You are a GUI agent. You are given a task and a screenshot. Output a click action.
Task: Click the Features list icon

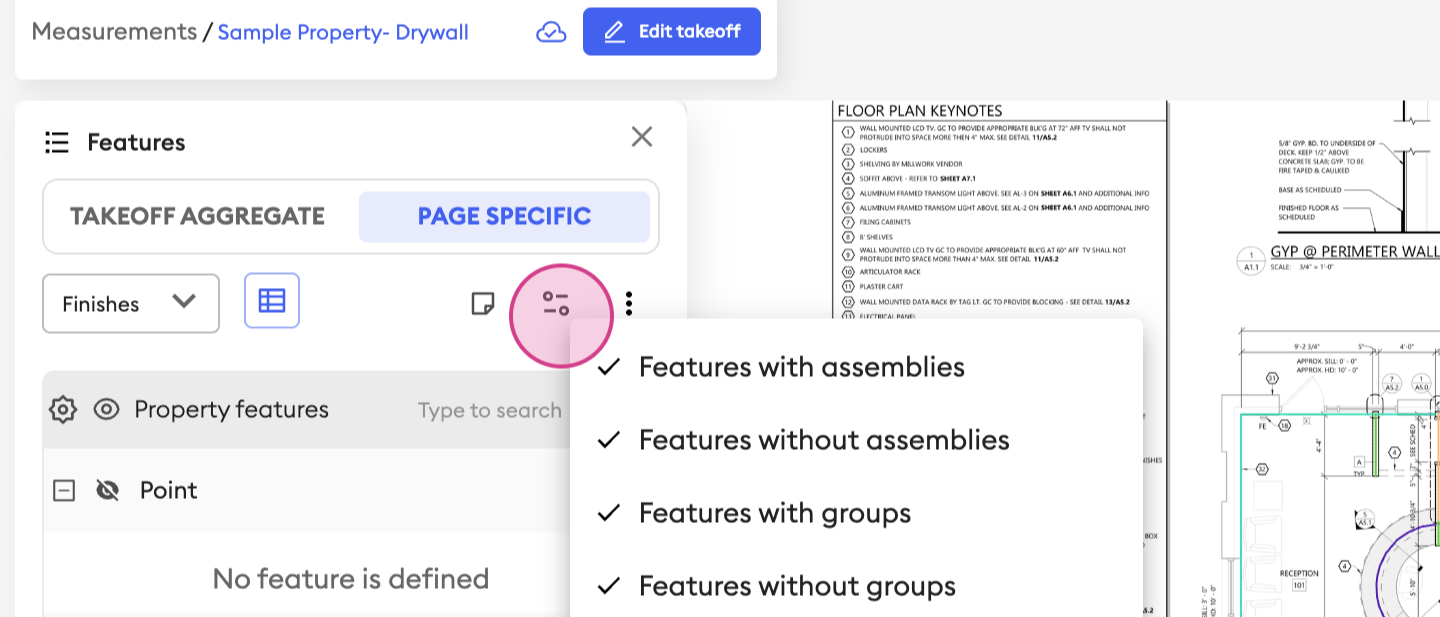[57, 142]
